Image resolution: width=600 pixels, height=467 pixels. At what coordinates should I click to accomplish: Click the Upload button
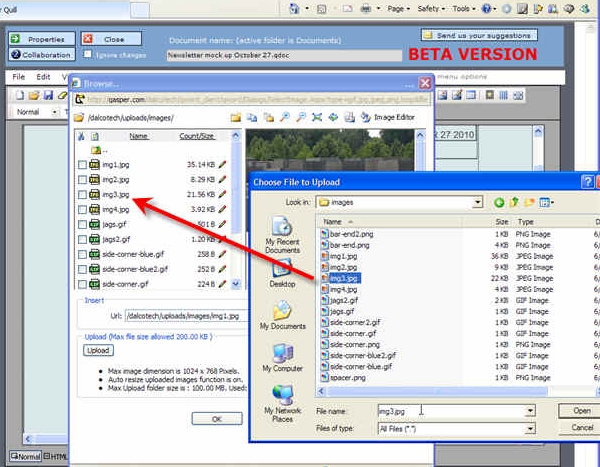(x=98, y=350)
